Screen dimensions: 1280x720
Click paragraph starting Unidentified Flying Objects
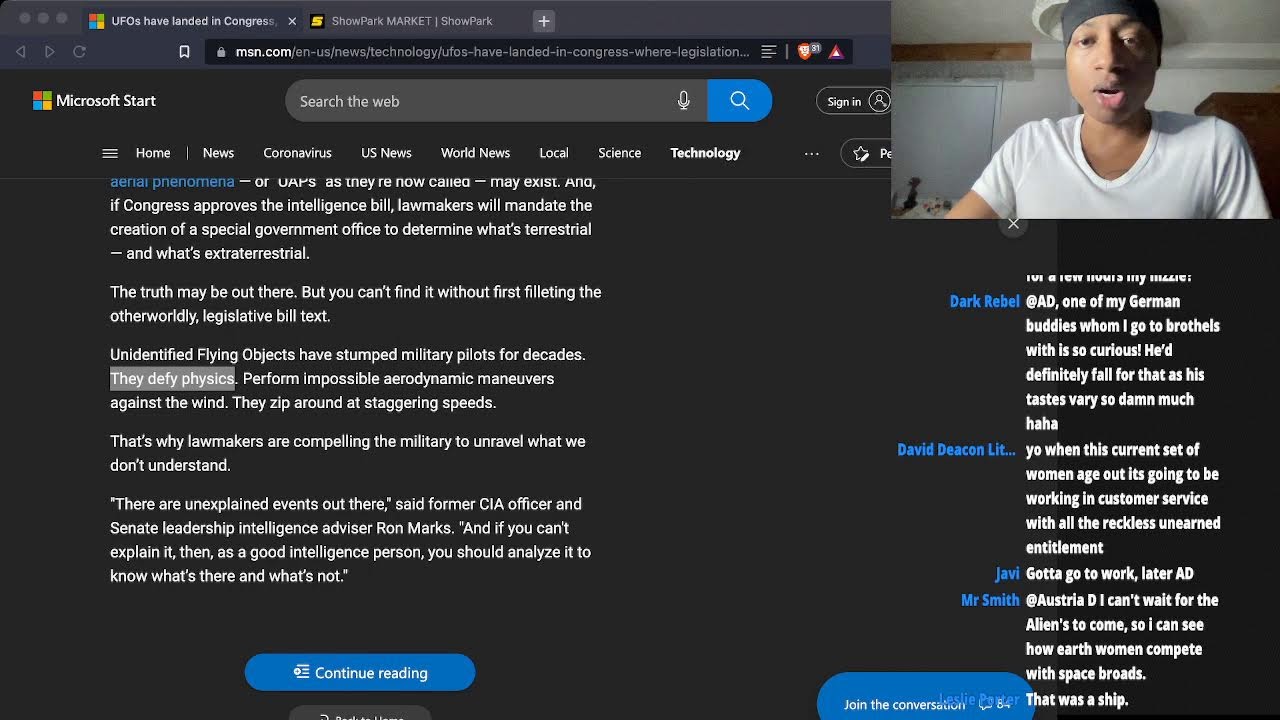347,378
